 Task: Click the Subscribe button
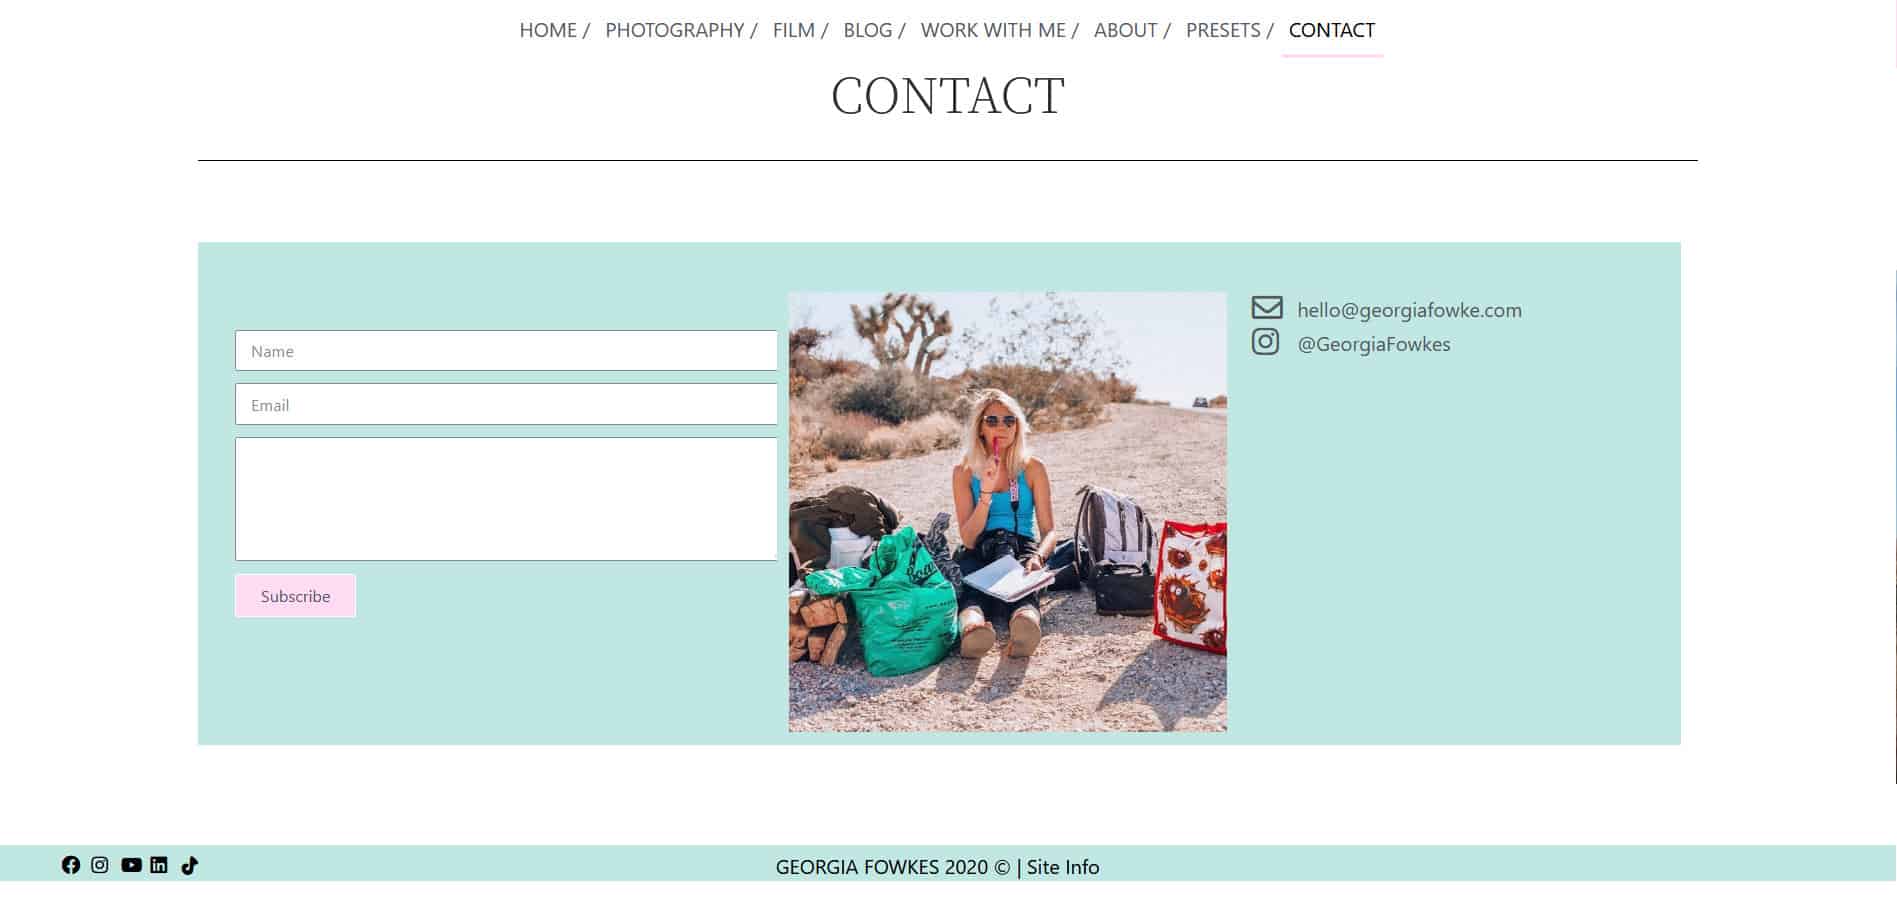click(x=295, y=596)
